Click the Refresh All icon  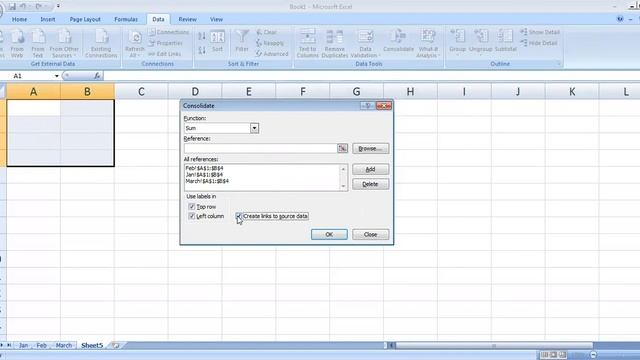(135, 38)
